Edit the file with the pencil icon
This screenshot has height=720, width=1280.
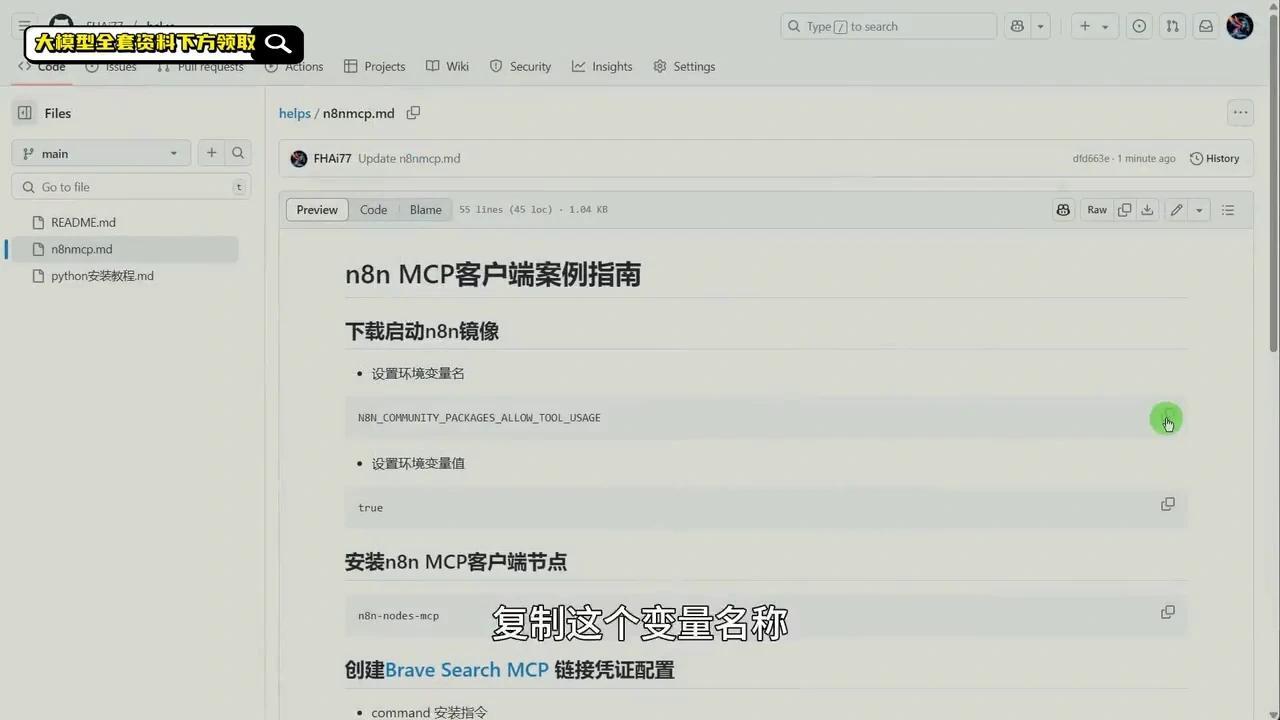[1176, 209]
